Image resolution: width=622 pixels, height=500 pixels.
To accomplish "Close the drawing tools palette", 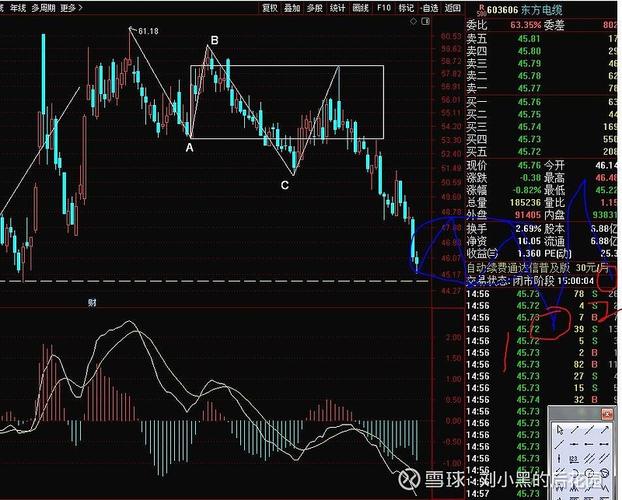I will pyautogui.click(x=606, y=412).
